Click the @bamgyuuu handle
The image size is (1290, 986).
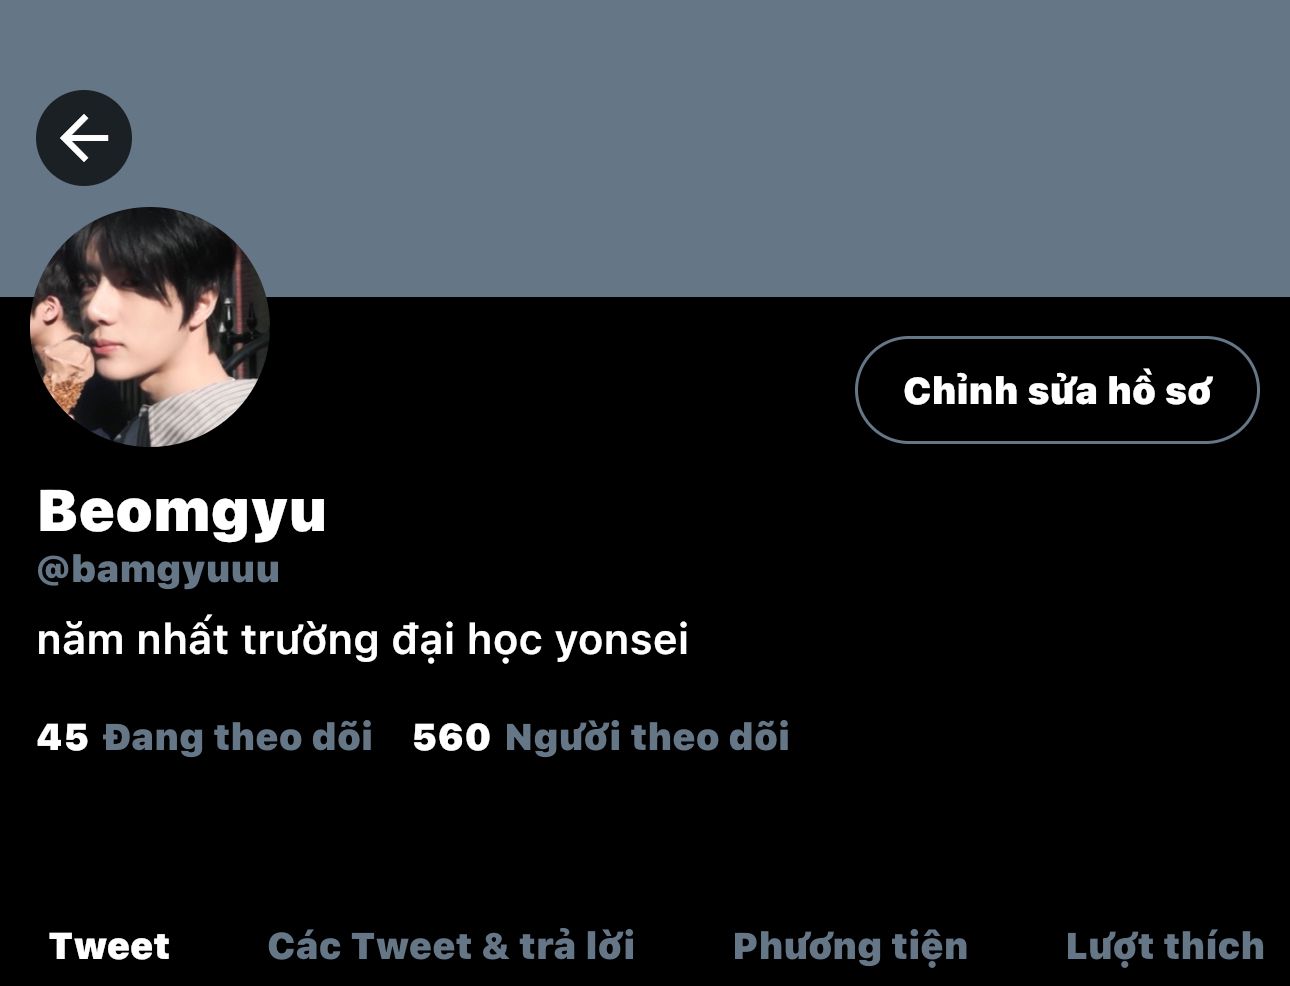[158, 569]
